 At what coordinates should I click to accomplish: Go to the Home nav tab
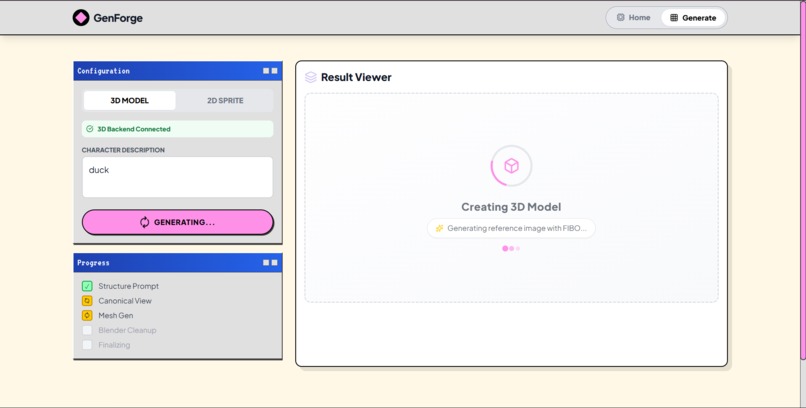633,17
